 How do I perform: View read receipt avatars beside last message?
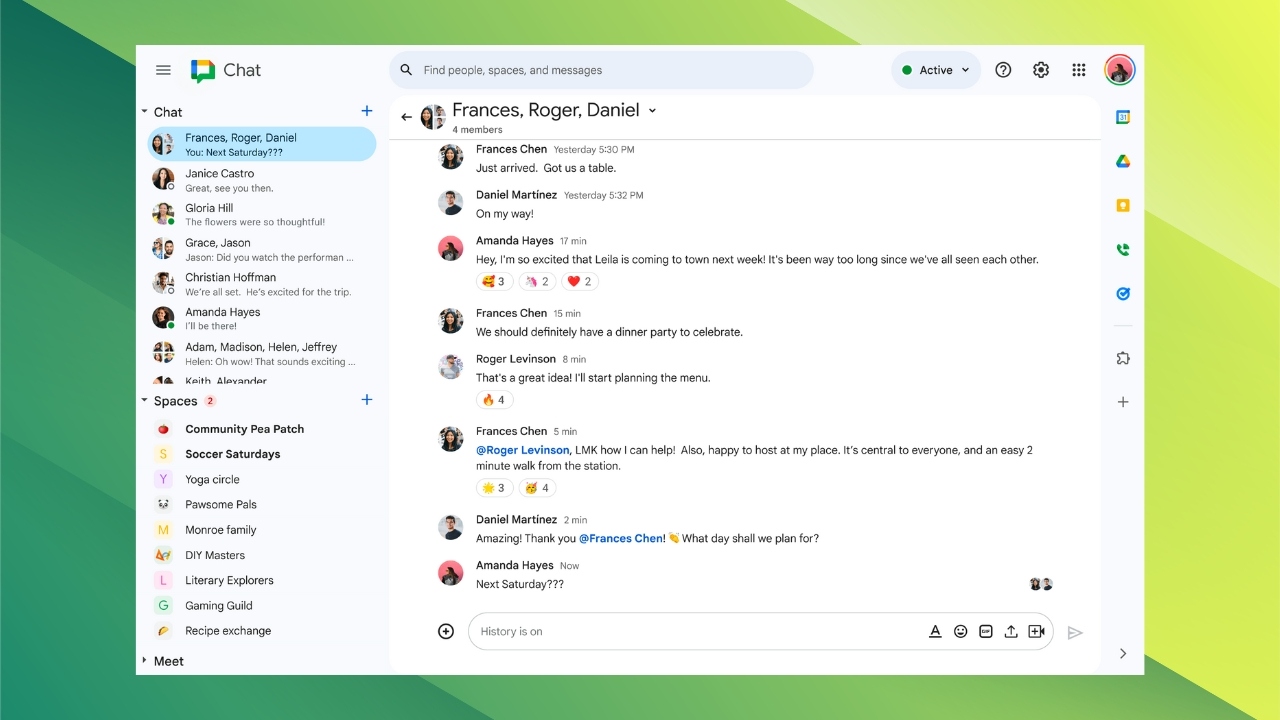[1041, 584]
